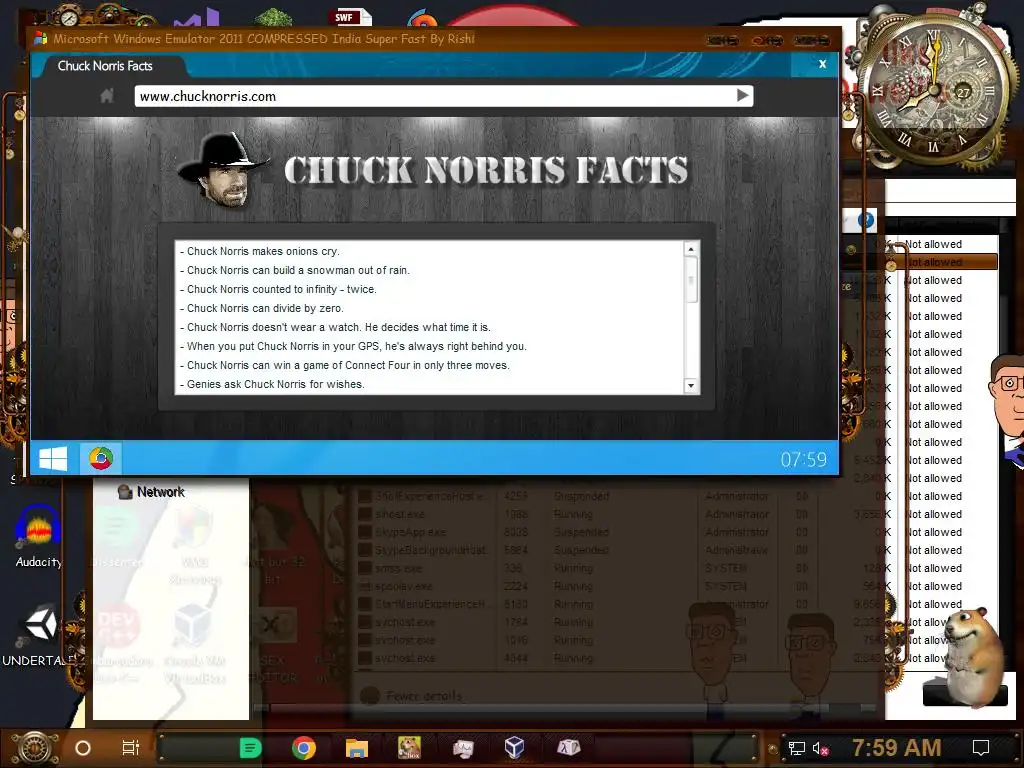This screenshot has width=1024, height=768.
Task: Click the emulator taskbar Chrome browser icon
Action: point(101,458)
